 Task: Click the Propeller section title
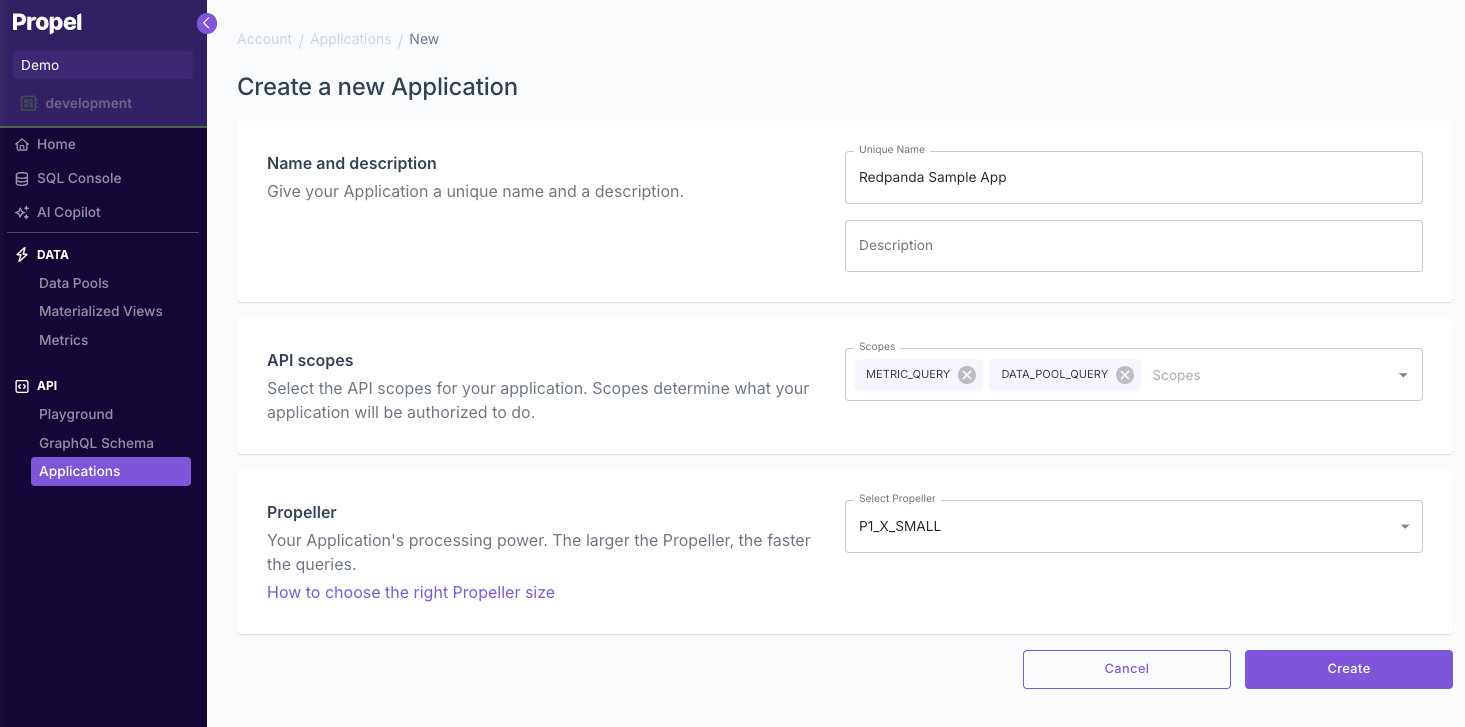pos(302,512)
